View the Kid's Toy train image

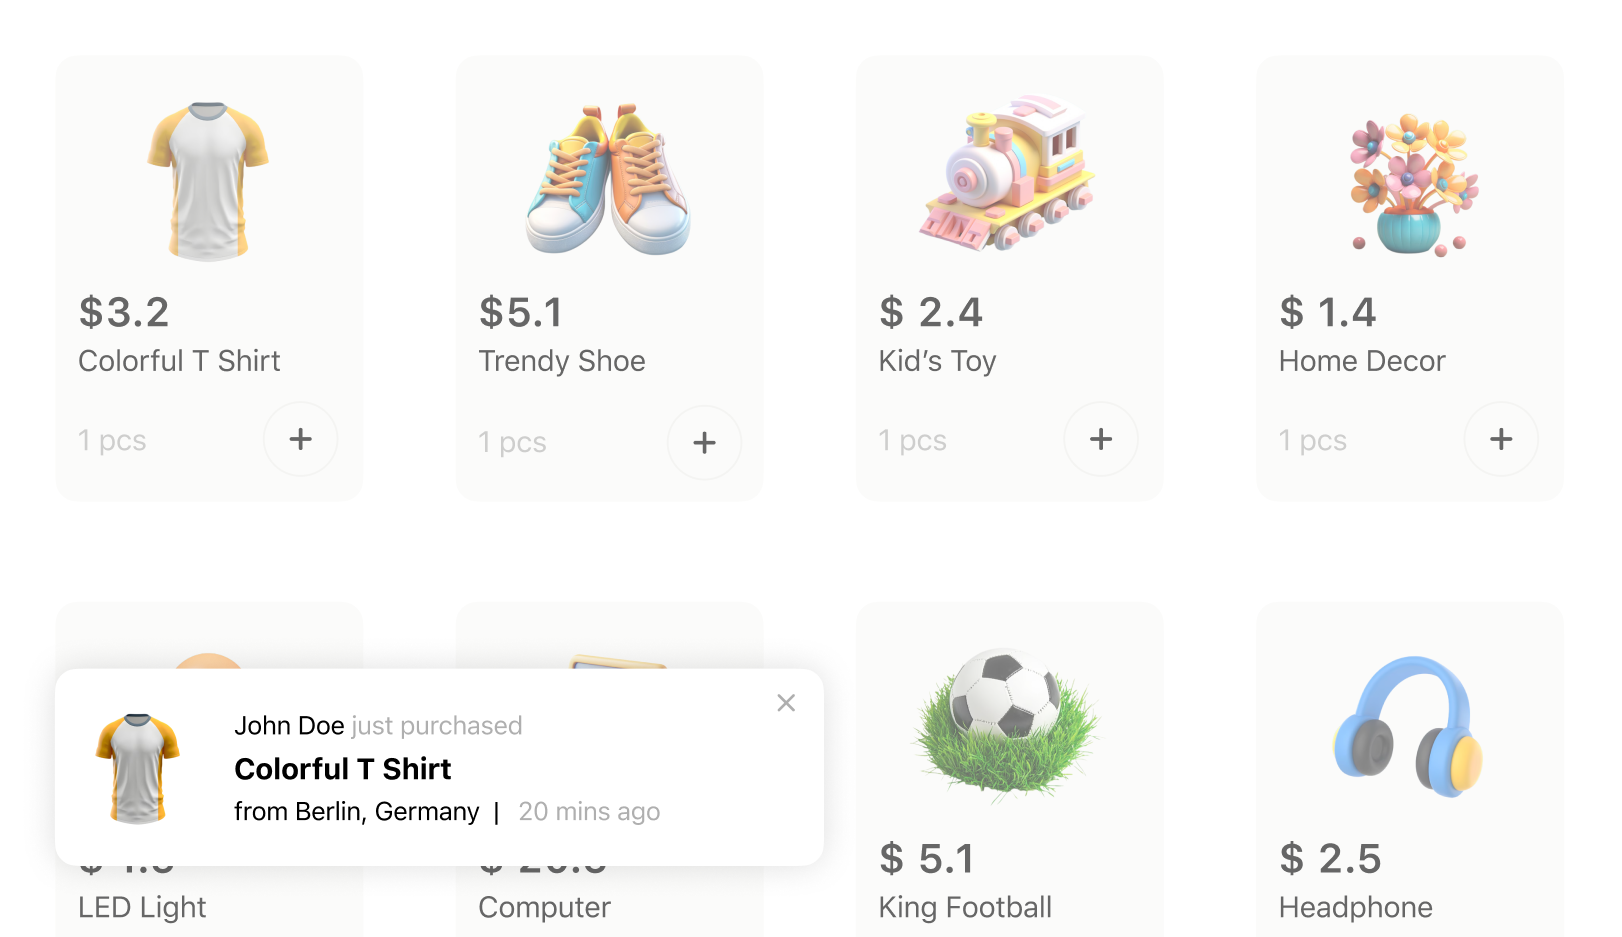pyautogui.click(x=1008, y=172)
